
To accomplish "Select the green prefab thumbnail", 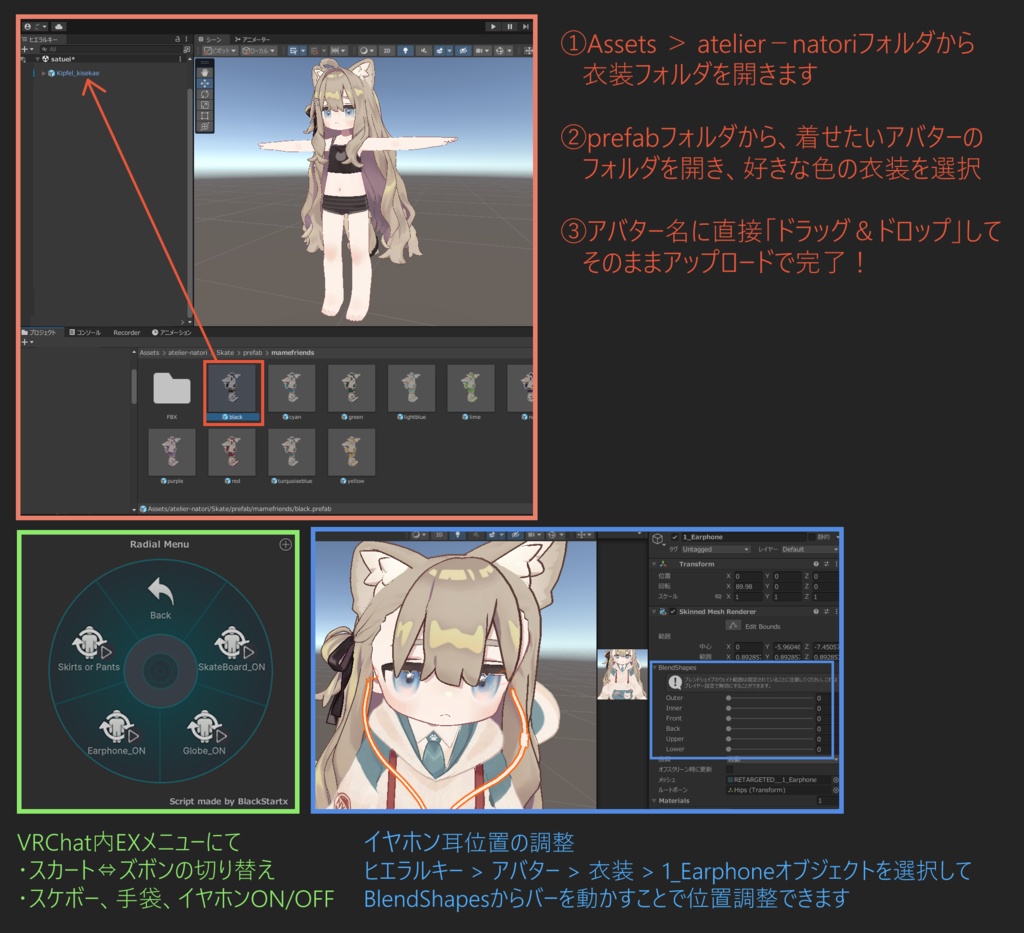I will pos(351,388).
